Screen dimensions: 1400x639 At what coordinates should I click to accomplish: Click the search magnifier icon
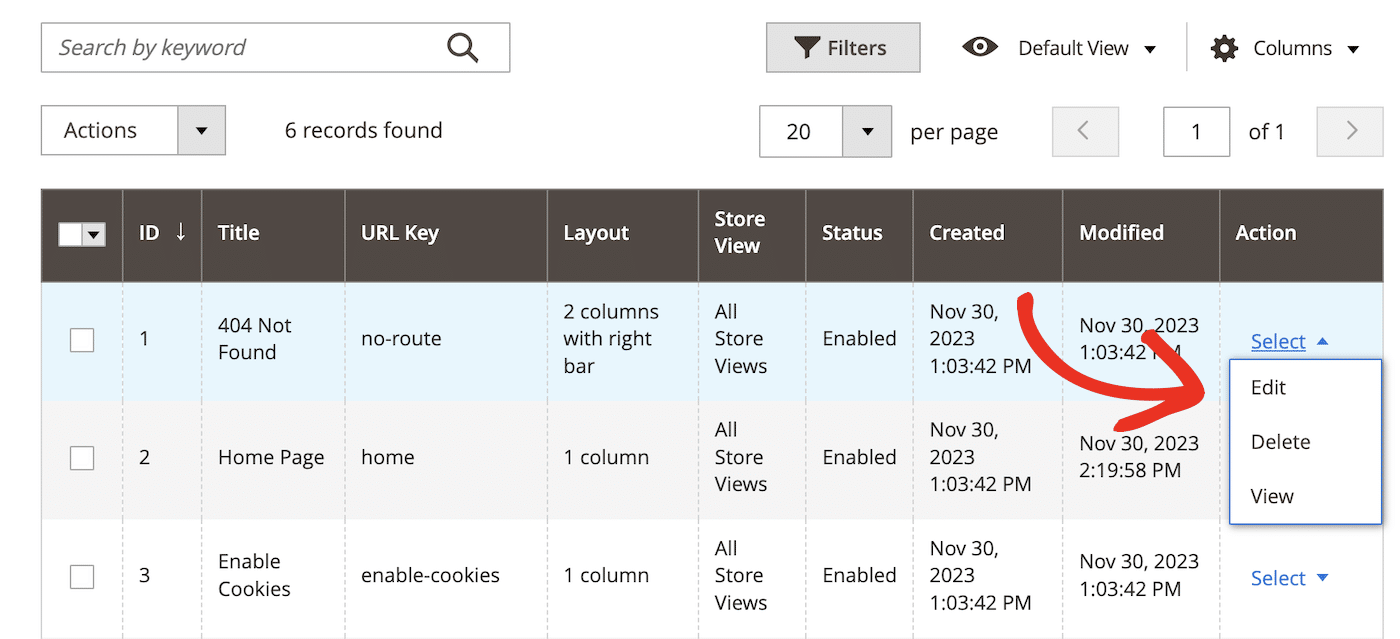pos(462,48)
